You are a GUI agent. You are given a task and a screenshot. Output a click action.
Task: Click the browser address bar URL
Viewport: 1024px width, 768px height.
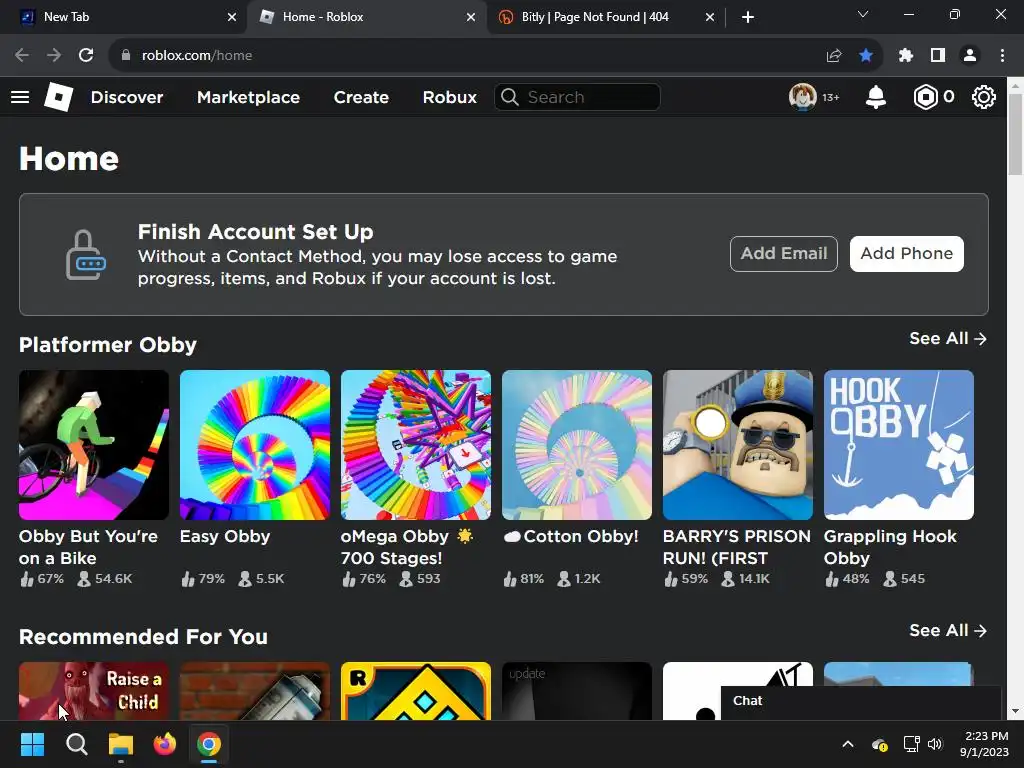(x=197, y=56)
